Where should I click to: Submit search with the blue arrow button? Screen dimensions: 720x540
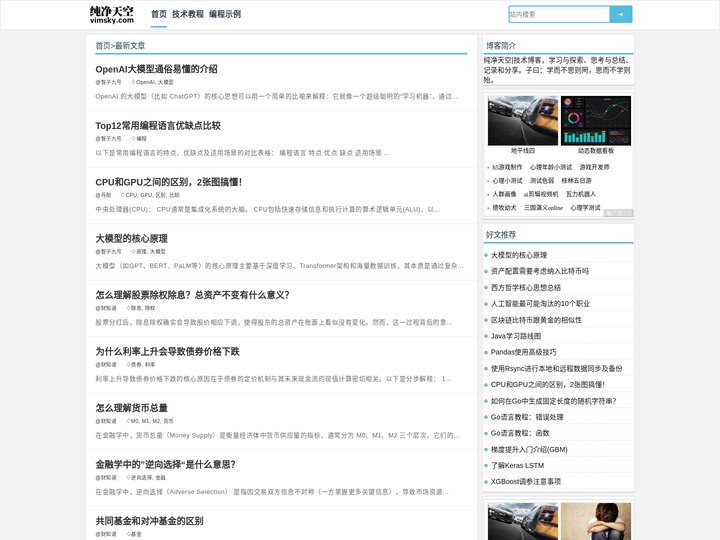pos(621,14)
